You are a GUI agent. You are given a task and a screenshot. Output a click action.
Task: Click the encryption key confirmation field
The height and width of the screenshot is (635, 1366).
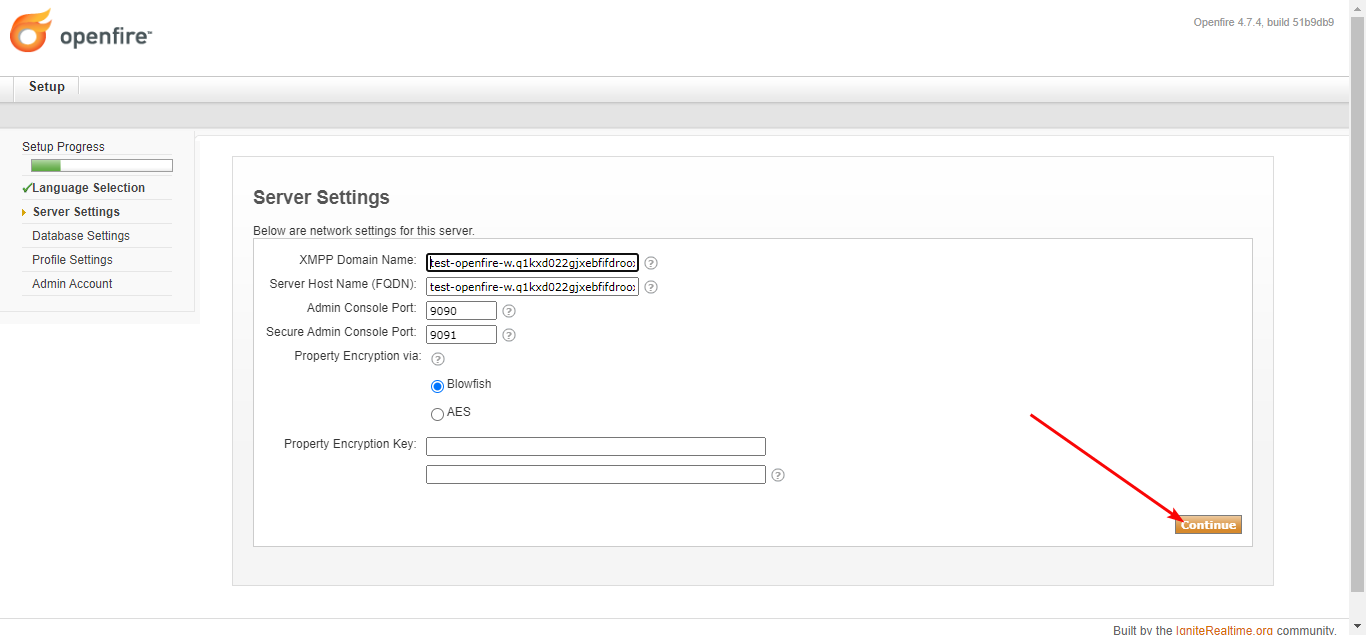[x=596, y=474]
